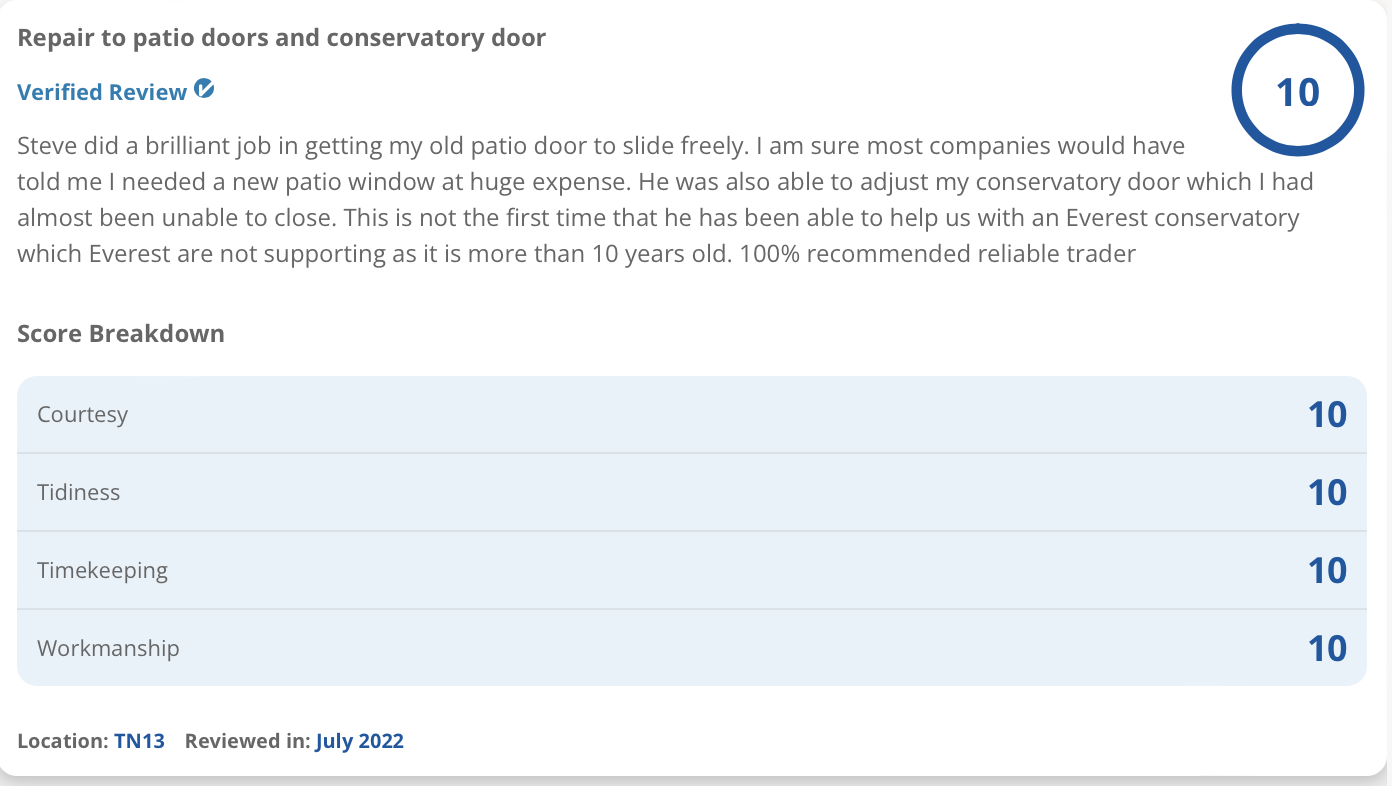The image size is (1392, 786).
Task: Click the Timekeeping score row
Action: (692, 570)
